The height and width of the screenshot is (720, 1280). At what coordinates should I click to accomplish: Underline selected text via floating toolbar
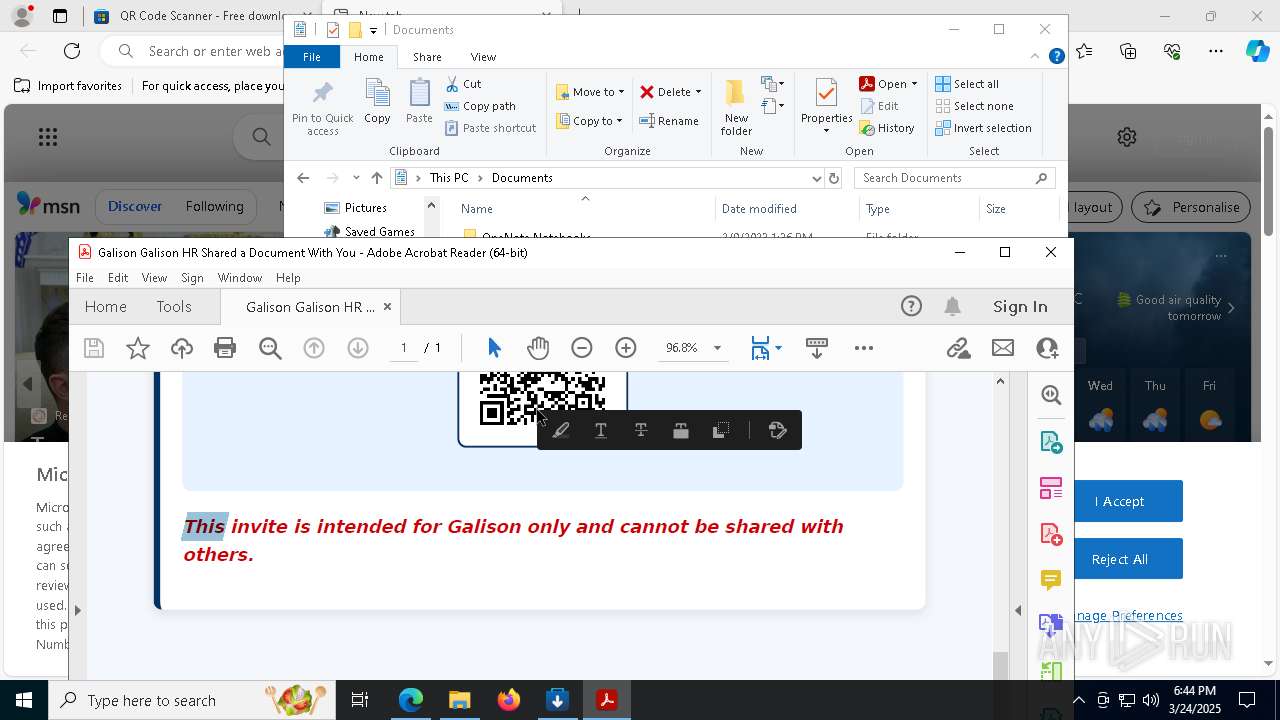601,431
